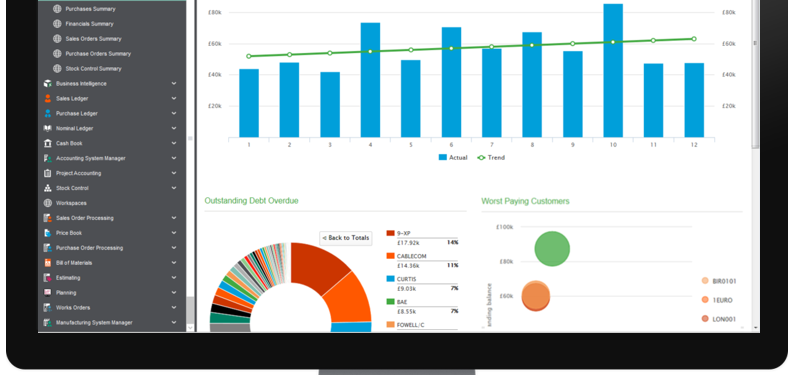Click the CABLECOM orange legend swatch
The width and height of the screenshot is (796, 375).
[390, 256]
